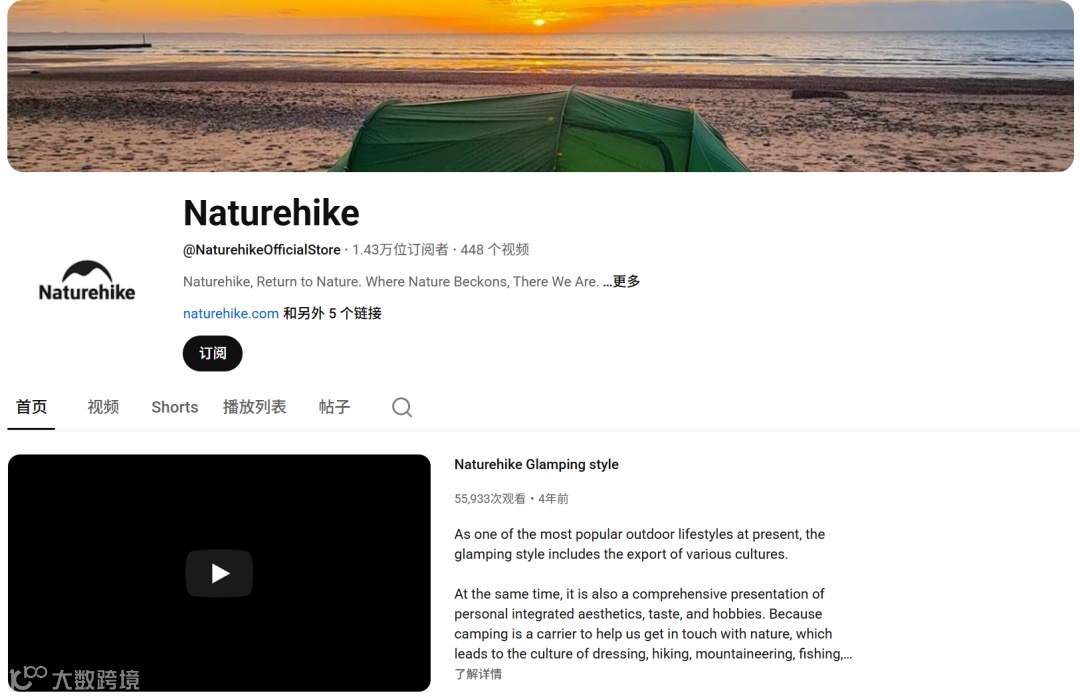Open the 首页 tab
Image resolution: width=1080 pixels, height=699 pixels.
pos(31,407)
